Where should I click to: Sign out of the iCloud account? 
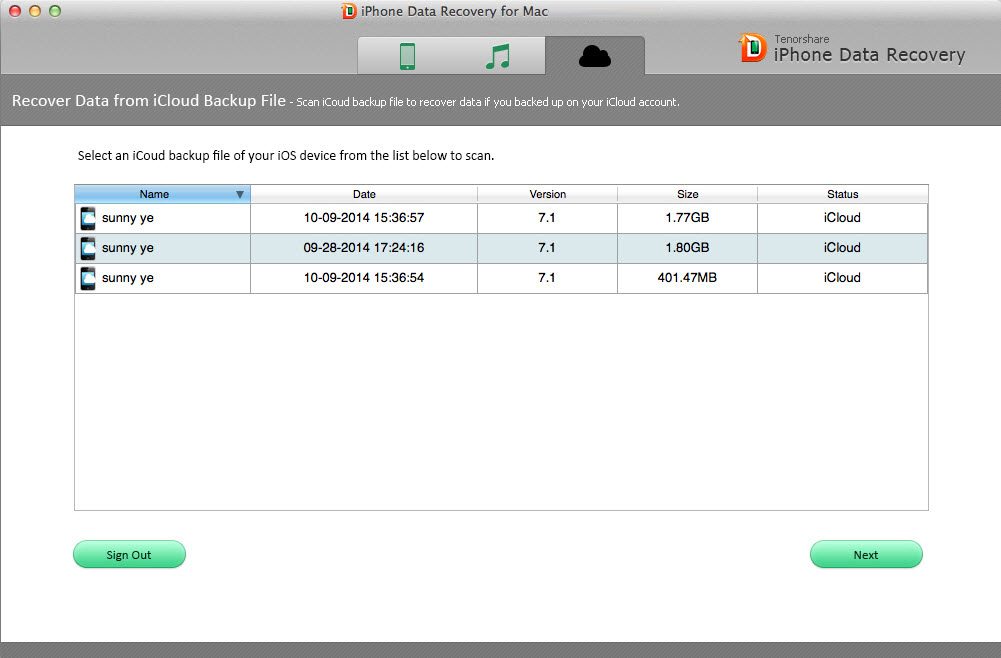coord(130,555)
